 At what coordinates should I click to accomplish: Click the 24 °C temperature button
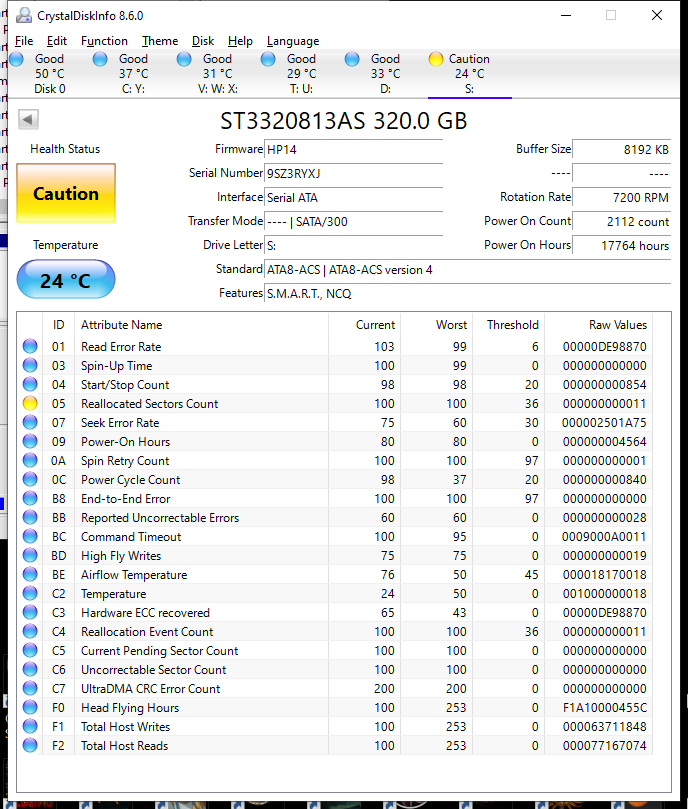pyautogui.click(x=66, y=280)
